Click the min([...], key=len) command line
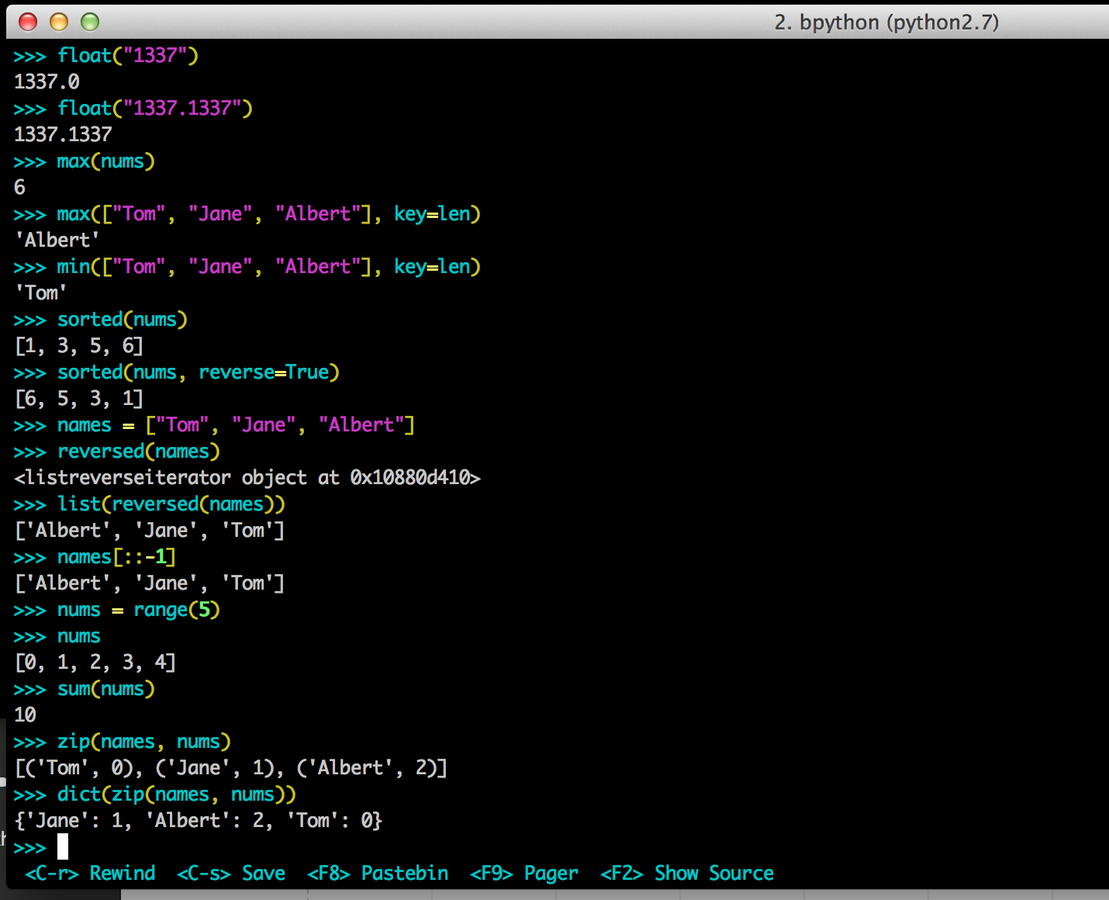The height and width of the screenshot is (900, 1109). point(247,267)
